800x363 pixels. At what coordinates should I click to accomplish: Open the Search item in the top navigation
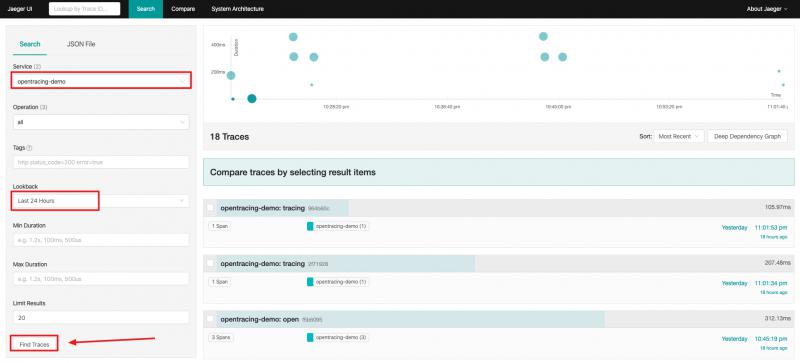[145, 9]
